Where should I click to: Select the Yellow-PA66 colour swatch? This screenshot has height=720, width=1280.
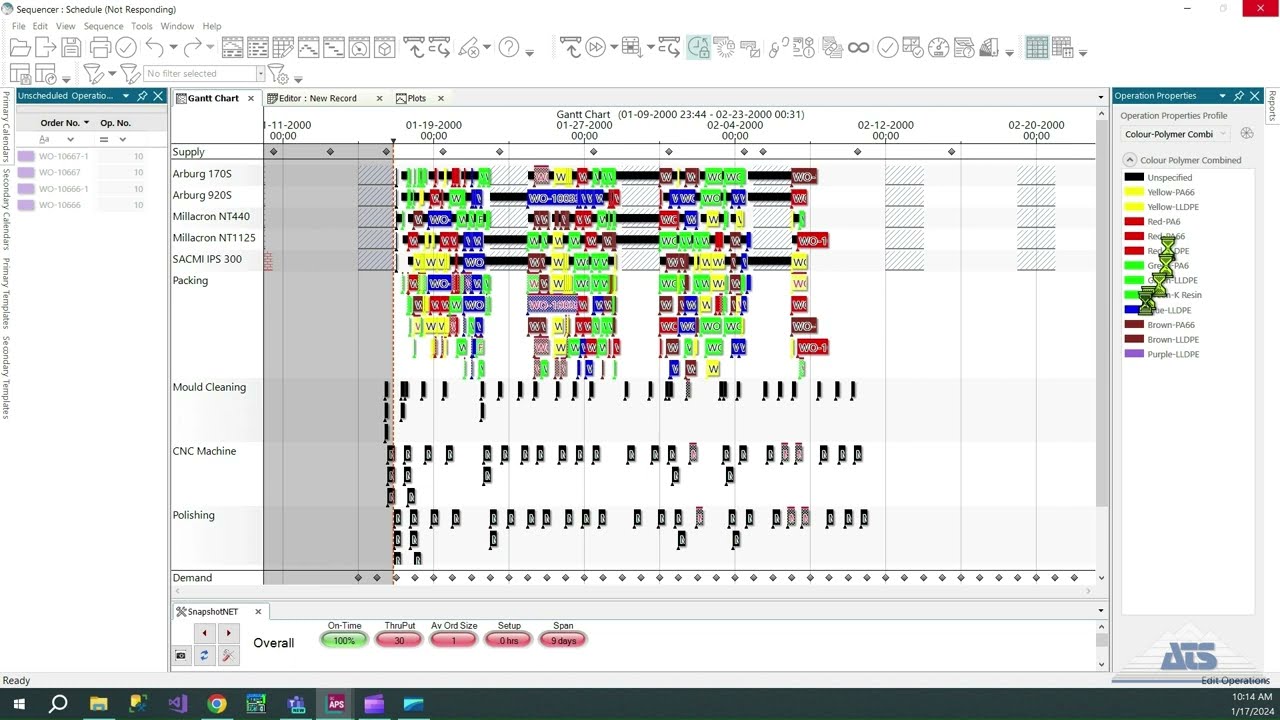[1134, 192]
